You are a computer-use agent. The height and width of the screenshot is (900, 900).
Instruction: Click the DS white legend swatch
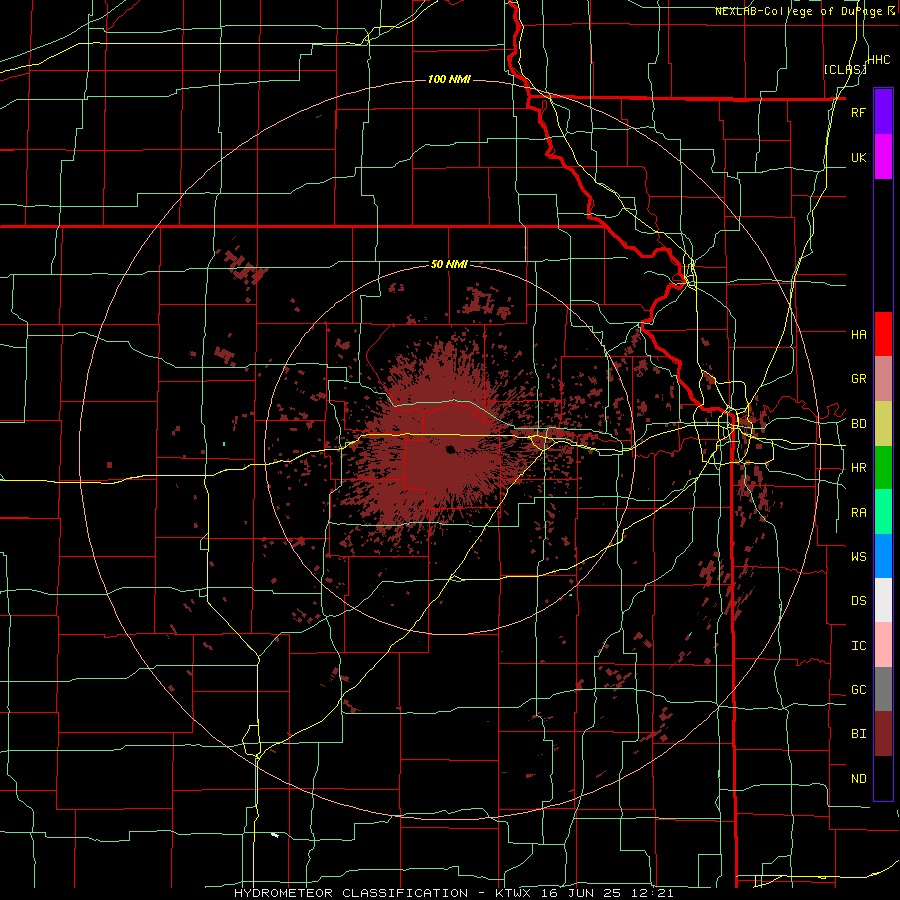(883, 600)
